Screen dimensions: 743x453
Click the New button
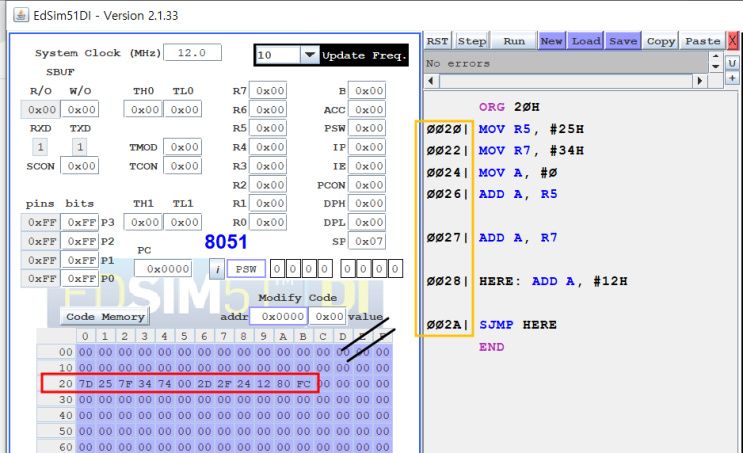552,41
